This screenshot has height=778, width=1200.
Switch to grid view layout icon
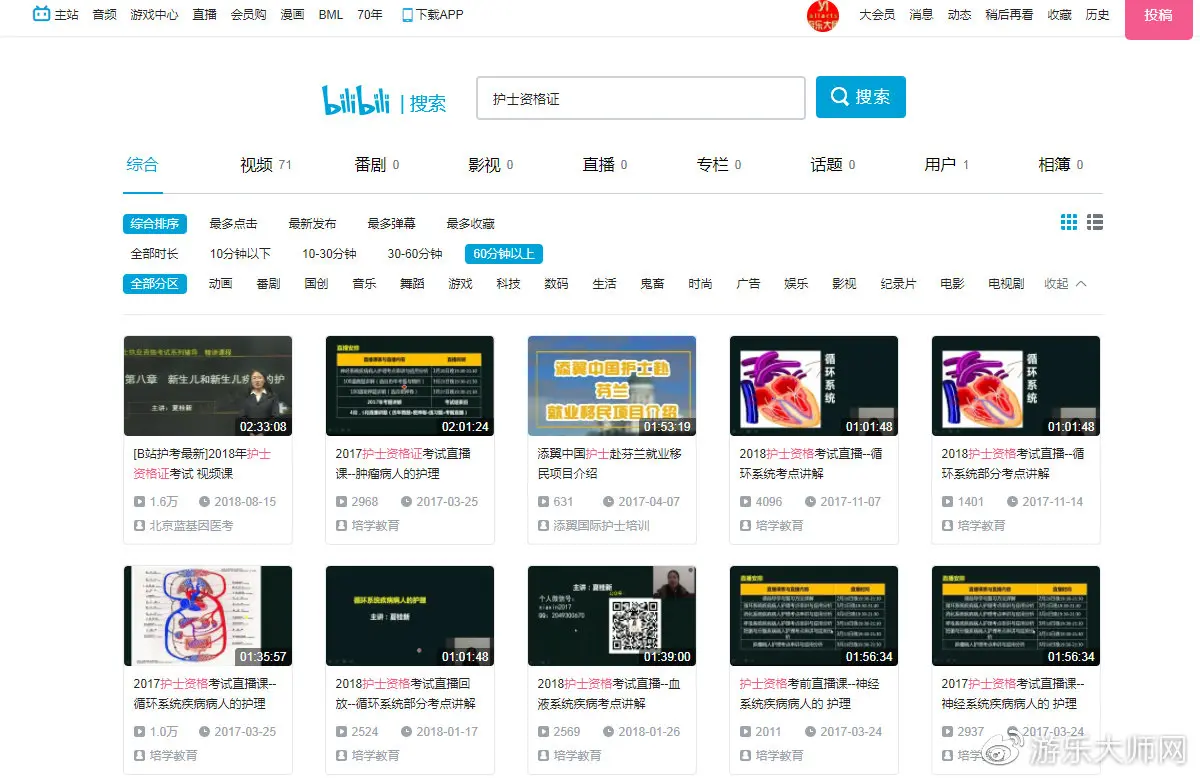point(1069,222)
